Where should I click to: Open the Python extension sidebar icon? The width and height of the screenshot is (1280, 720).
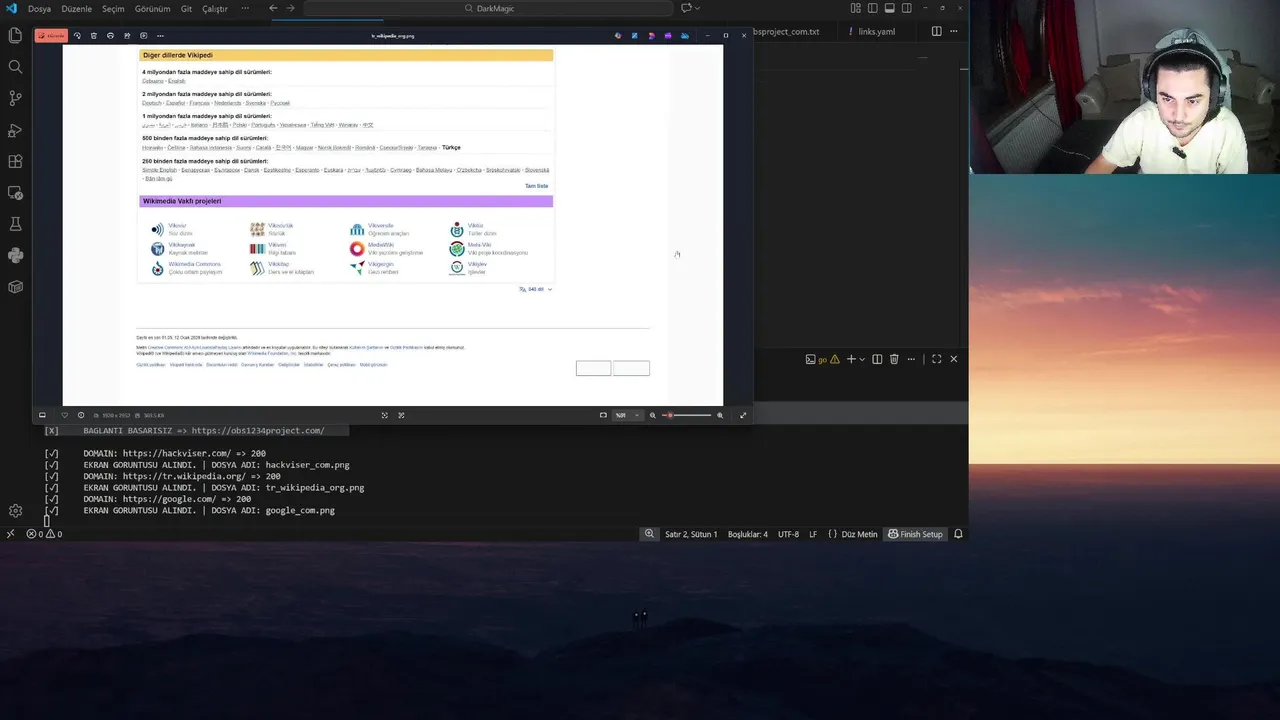[x=15, y=255]
